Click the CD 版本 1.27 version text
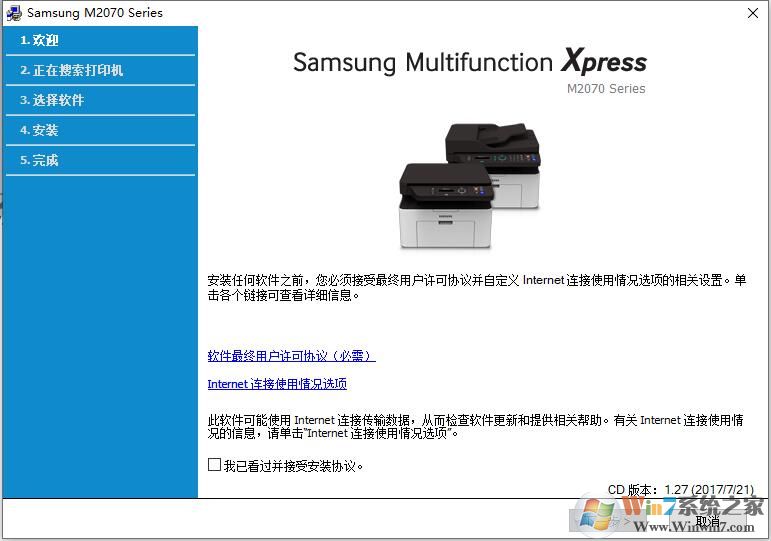The image size is (771, 541). point(681,490)
